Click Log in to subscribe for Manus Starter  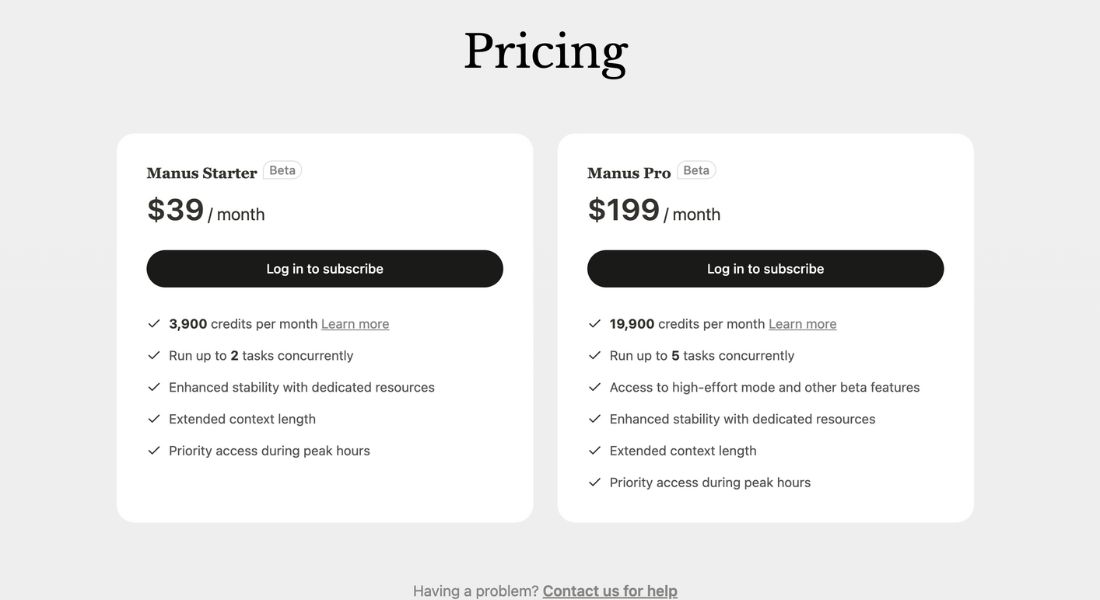pyautogui.click(x=325, y=269)
